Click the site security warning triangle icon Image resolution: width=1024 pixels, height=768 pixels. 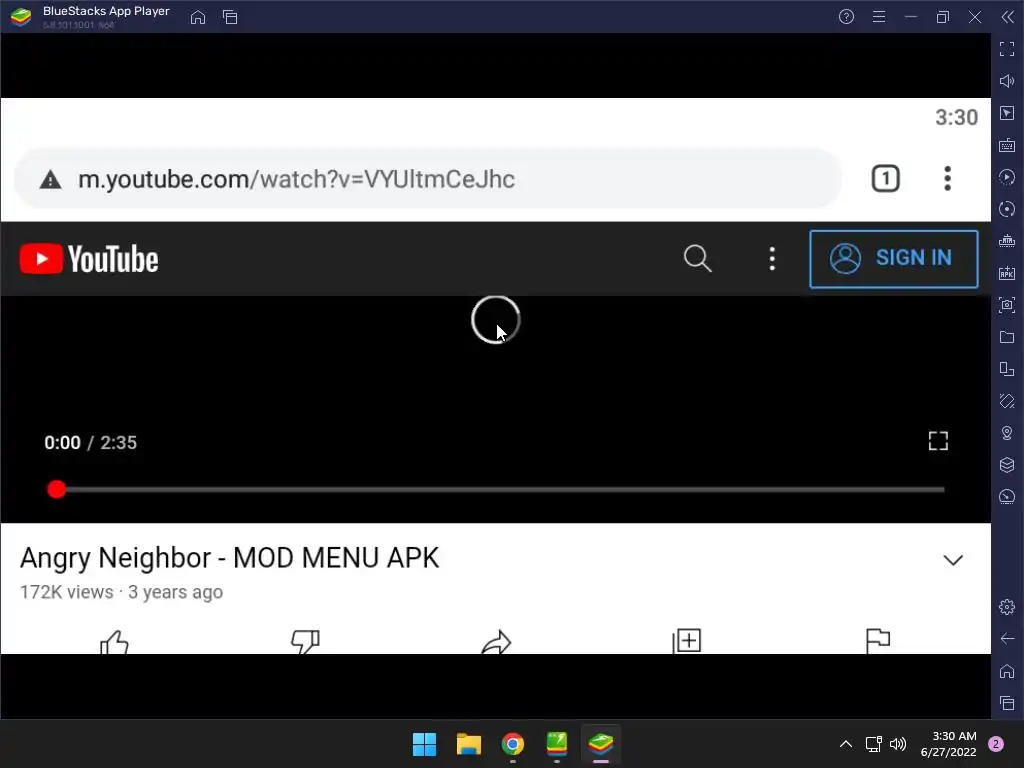coord(50,180)
